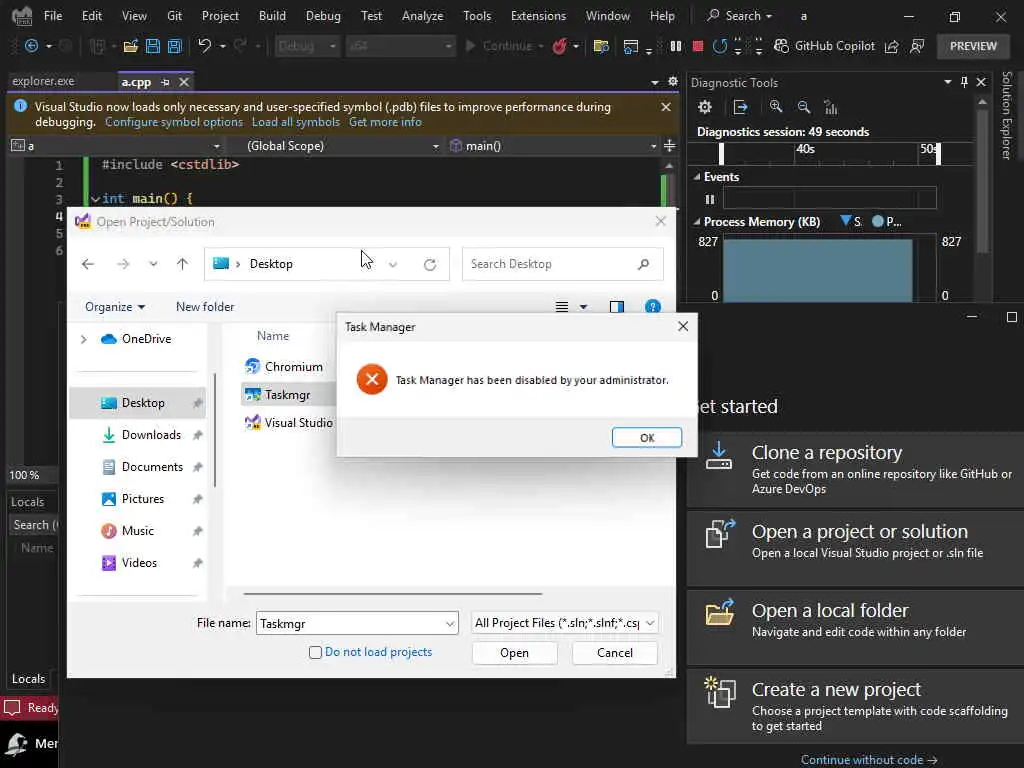Toggle the Private Bytes legend marker
This screenshot has height=768, width=1024.
878,221
